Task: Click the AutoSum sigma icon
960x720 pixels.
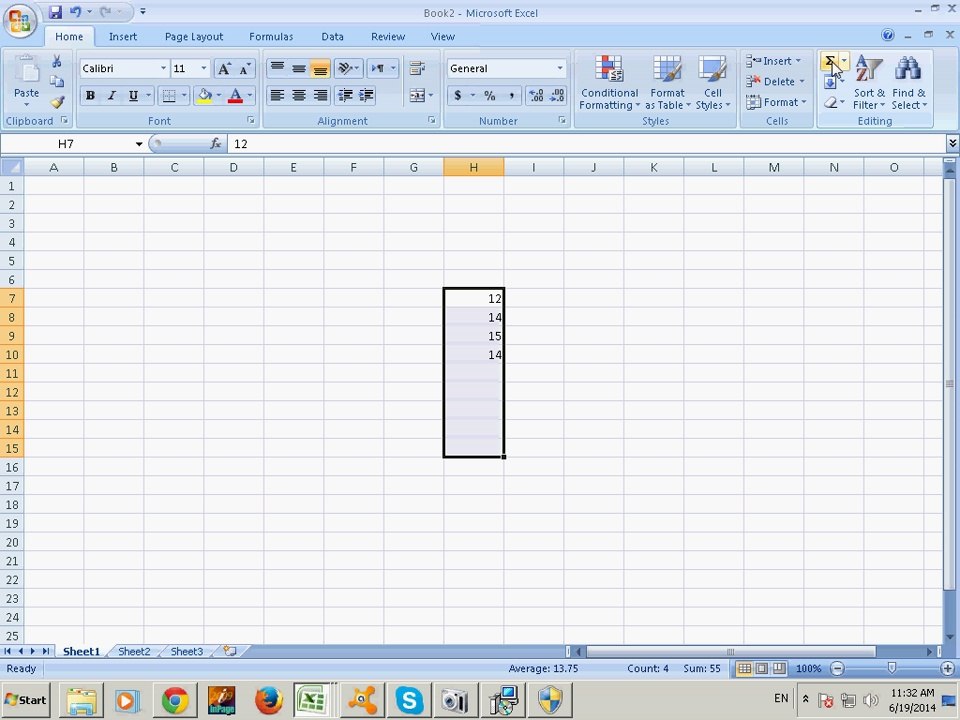Action: 830,61
